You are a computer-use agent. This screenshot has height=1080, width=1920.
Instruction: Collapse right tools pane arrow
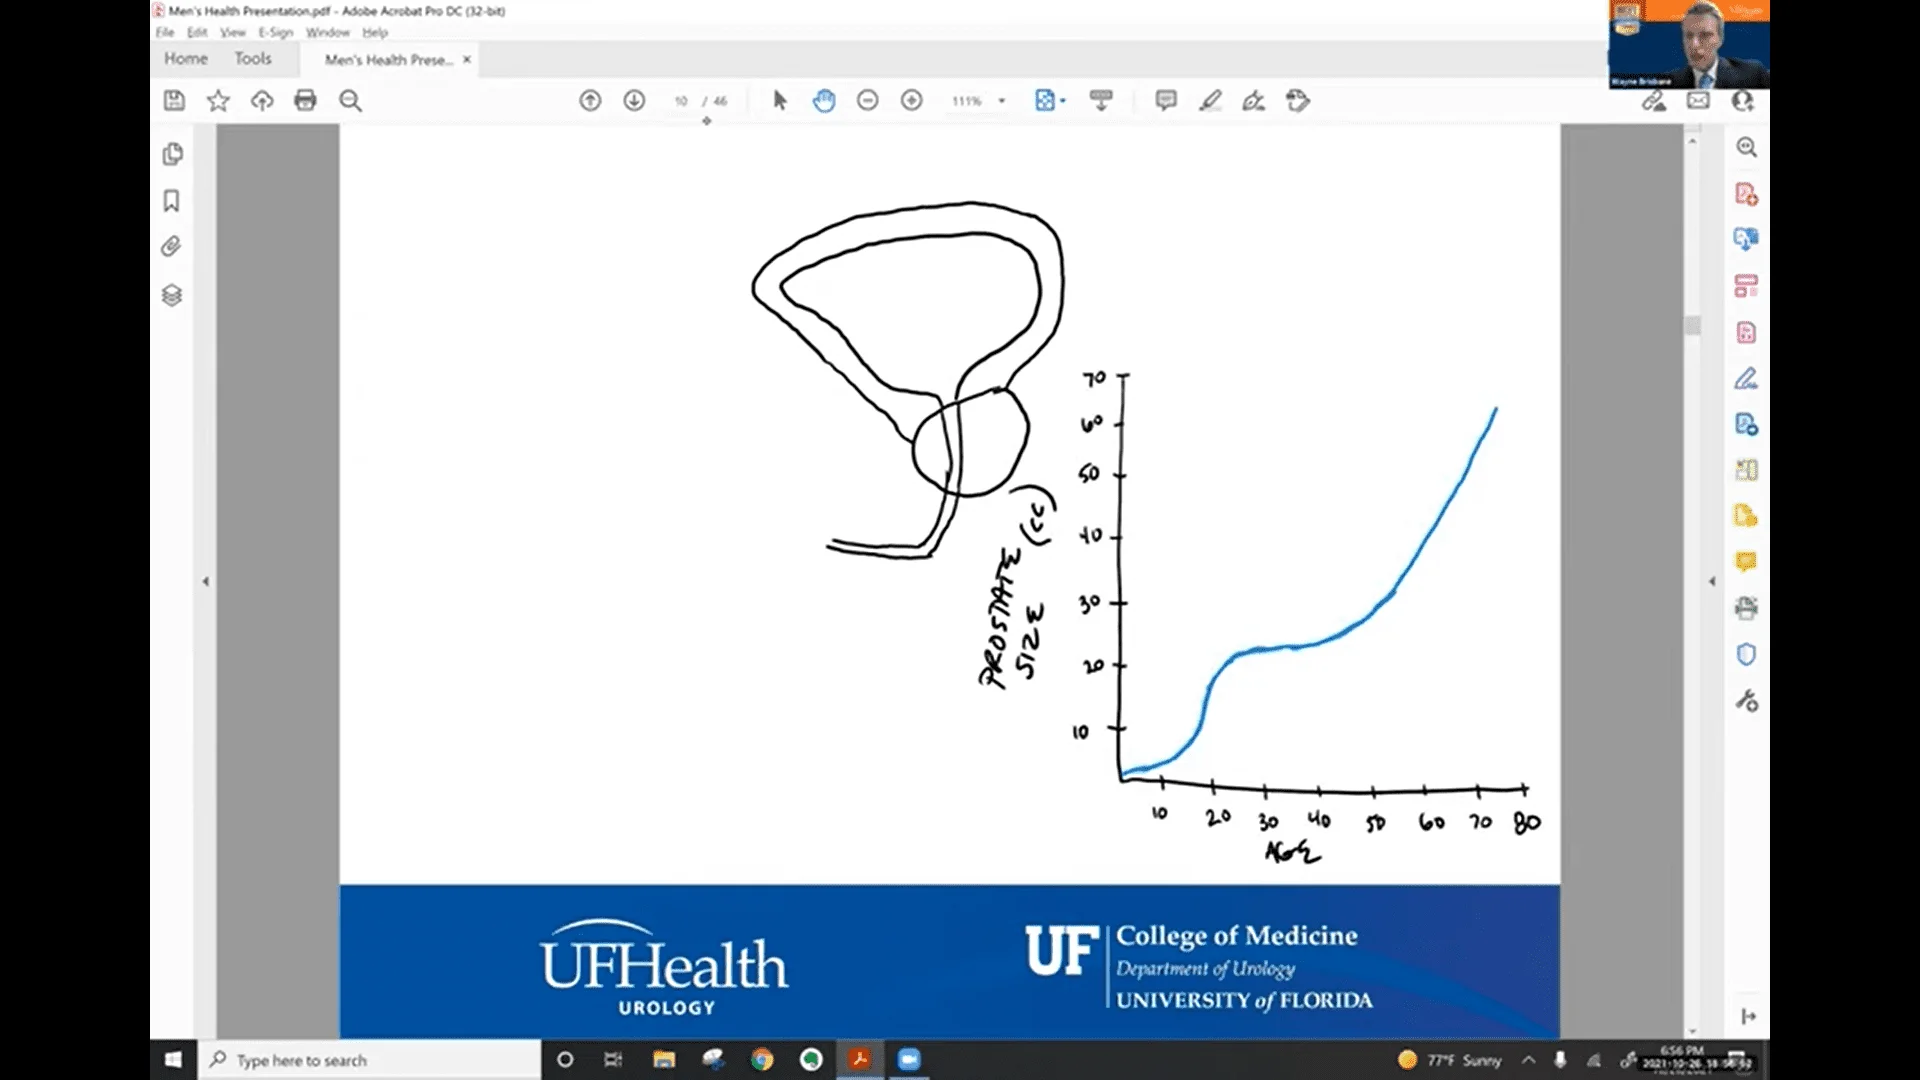coord(1712,581)
